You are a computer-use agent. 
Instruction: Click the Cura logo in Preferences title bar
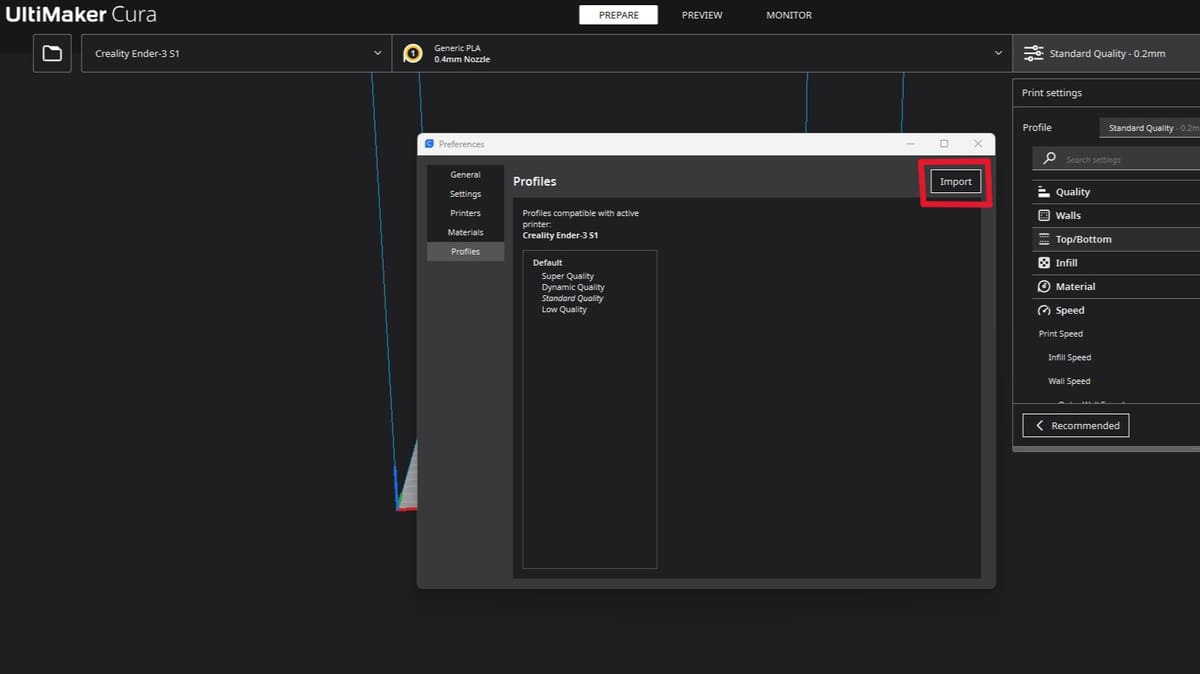(429, 144)
